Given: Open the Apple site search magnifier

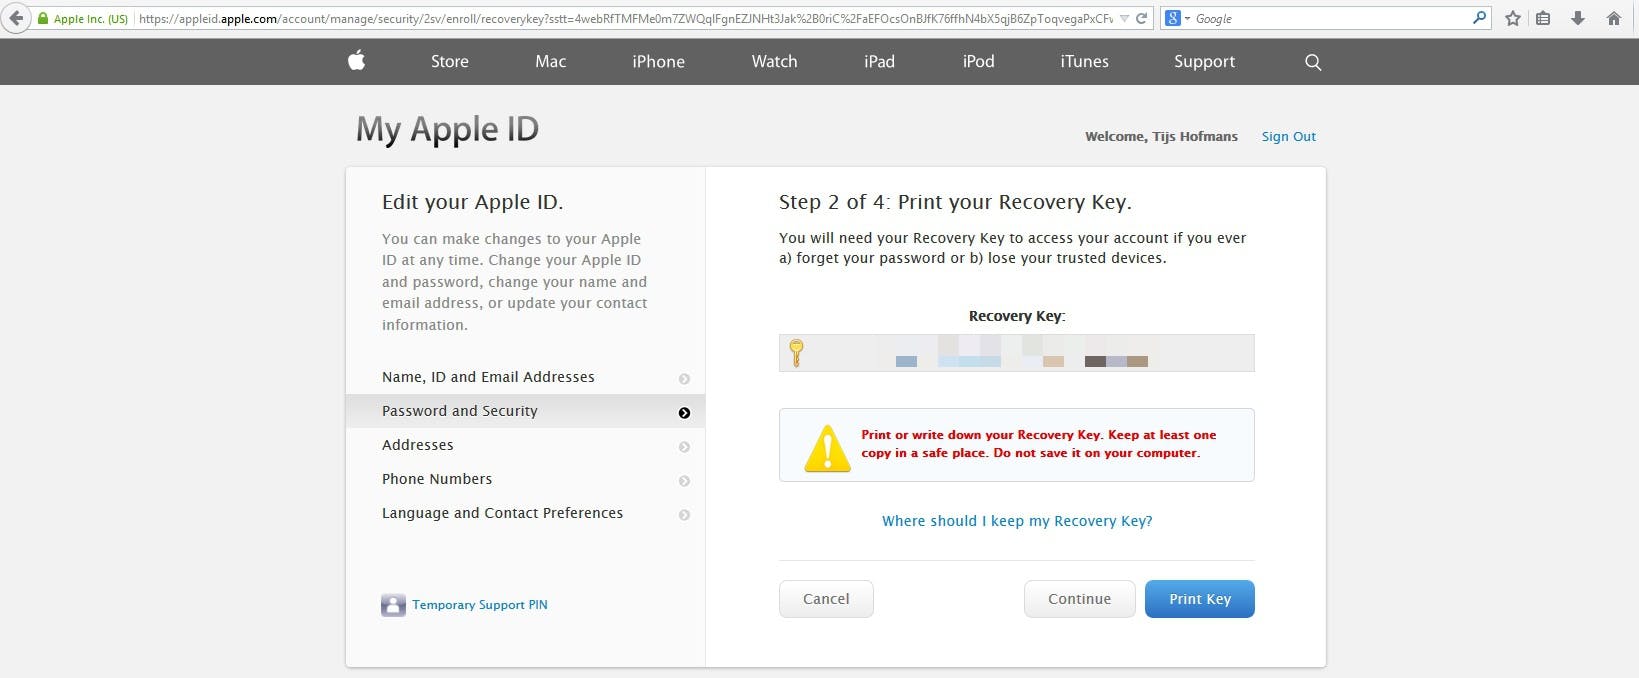Looking at the screenshot, I should pyautogui.click(x=1313, y=62).
